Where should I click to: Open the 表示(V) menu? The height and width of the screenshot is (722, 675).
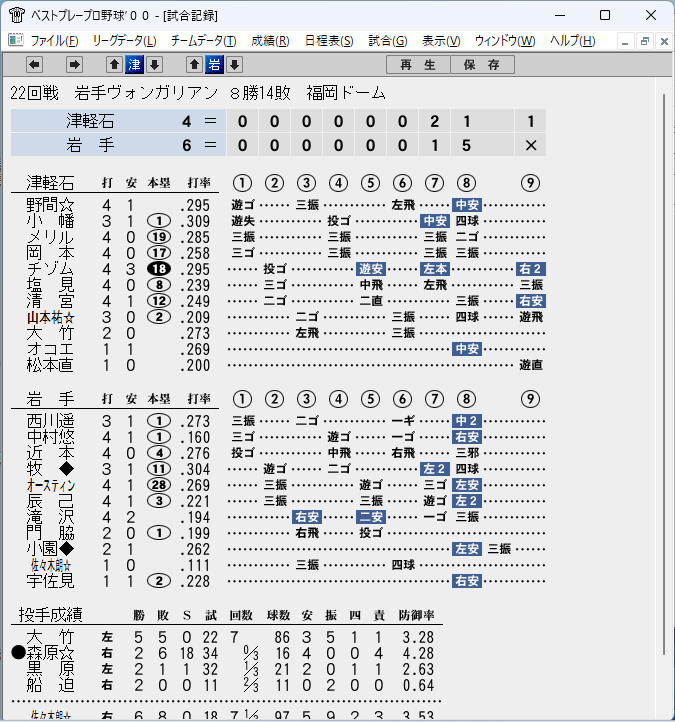tap(441, 41)
